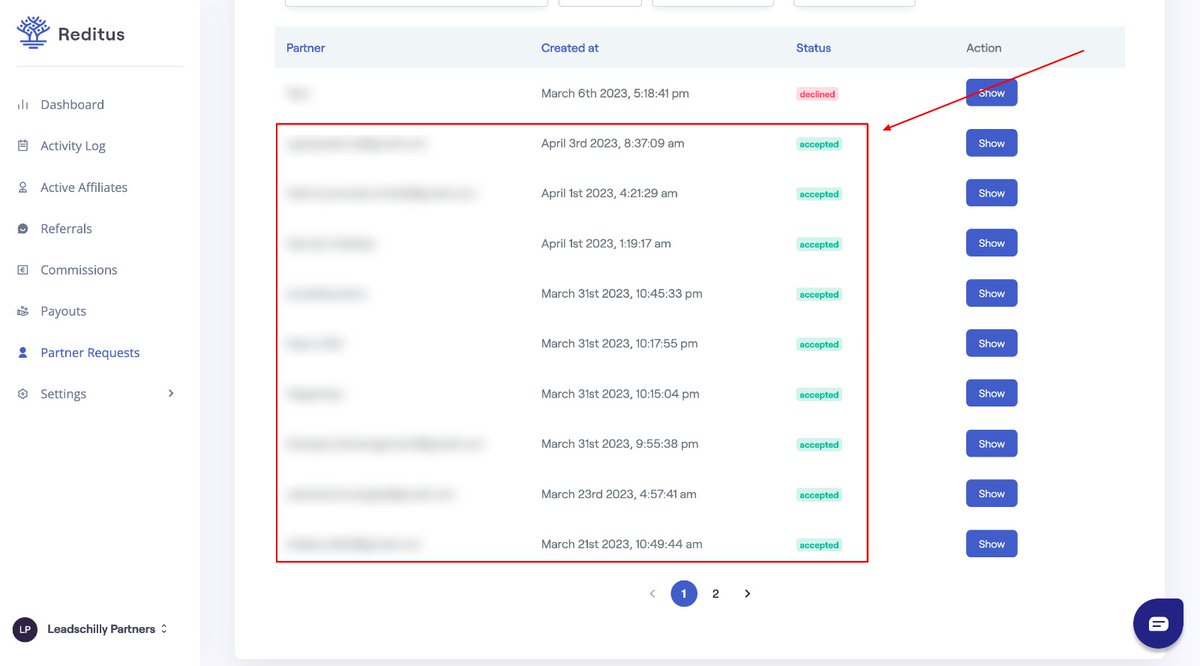
Task: Go to page 2 of results
Action: click(715, 593)
